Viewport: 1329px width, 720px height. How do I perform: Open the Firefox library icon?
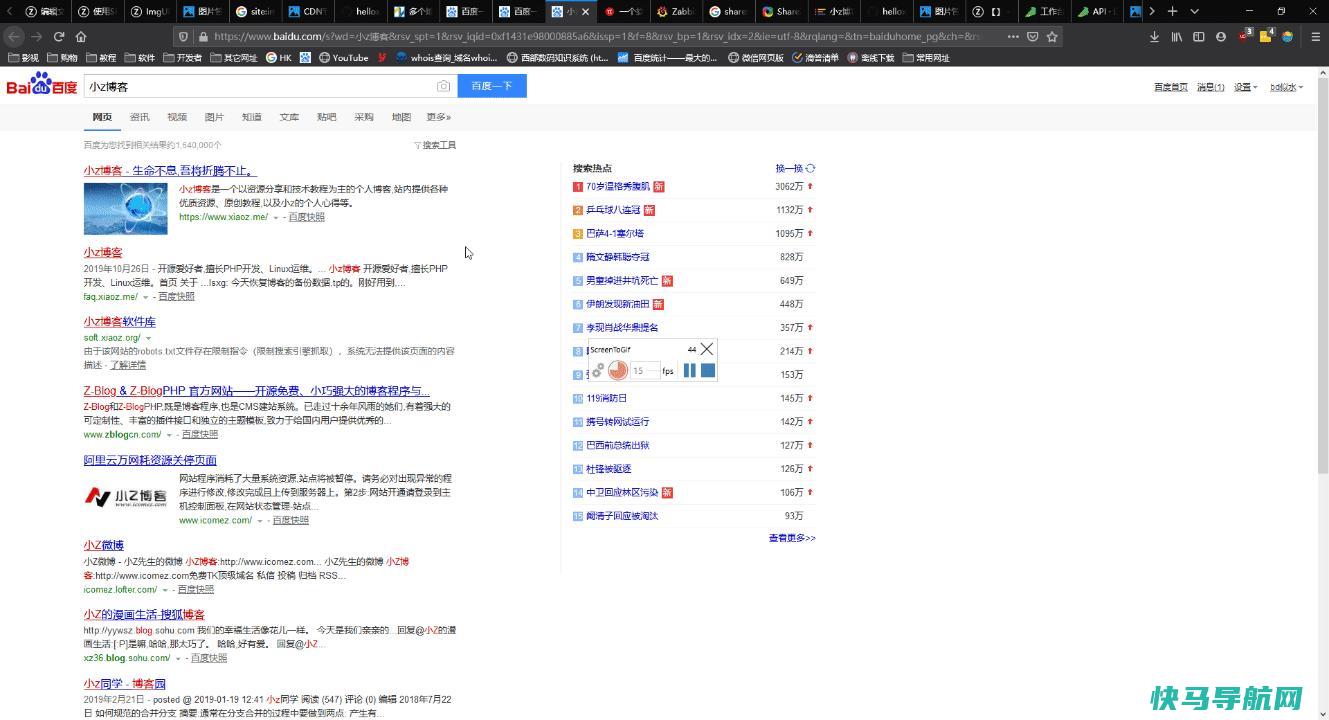[1177, 36]
